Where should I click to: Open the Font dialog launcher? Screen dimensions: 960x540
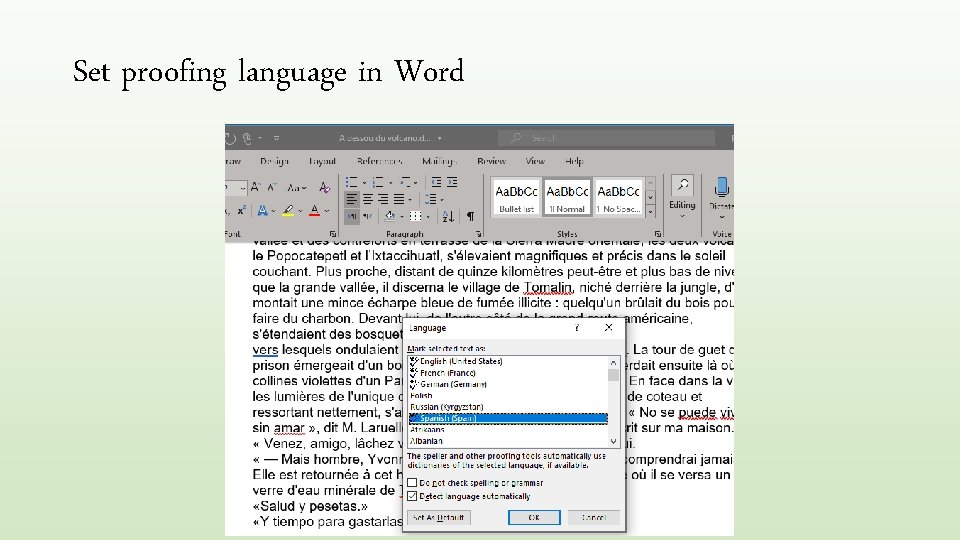332,234
